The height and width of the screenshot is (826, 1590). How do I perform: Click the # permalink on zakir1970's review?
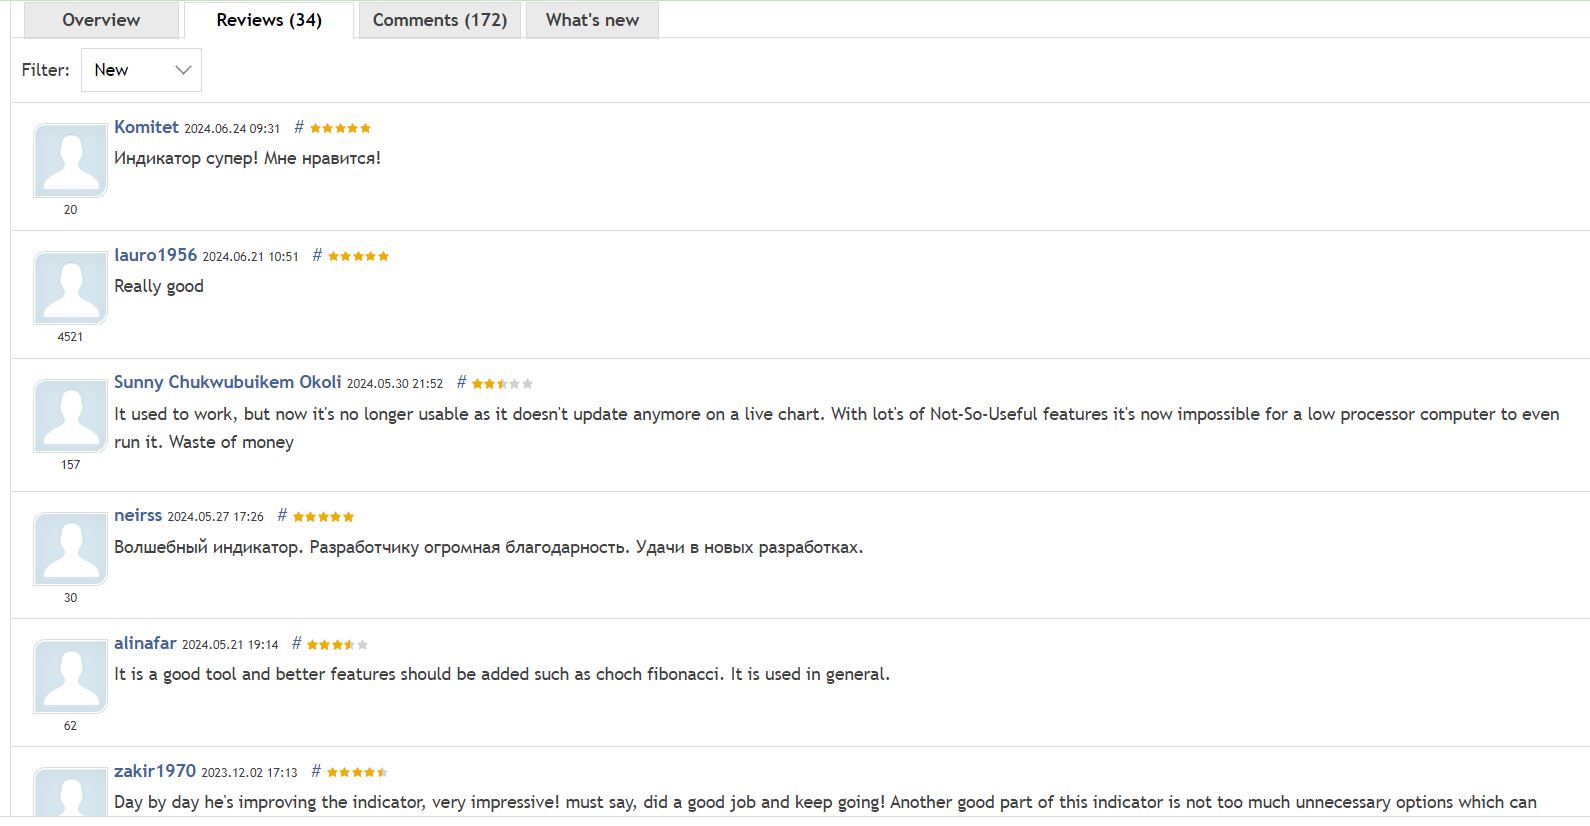tap(316, 772)
